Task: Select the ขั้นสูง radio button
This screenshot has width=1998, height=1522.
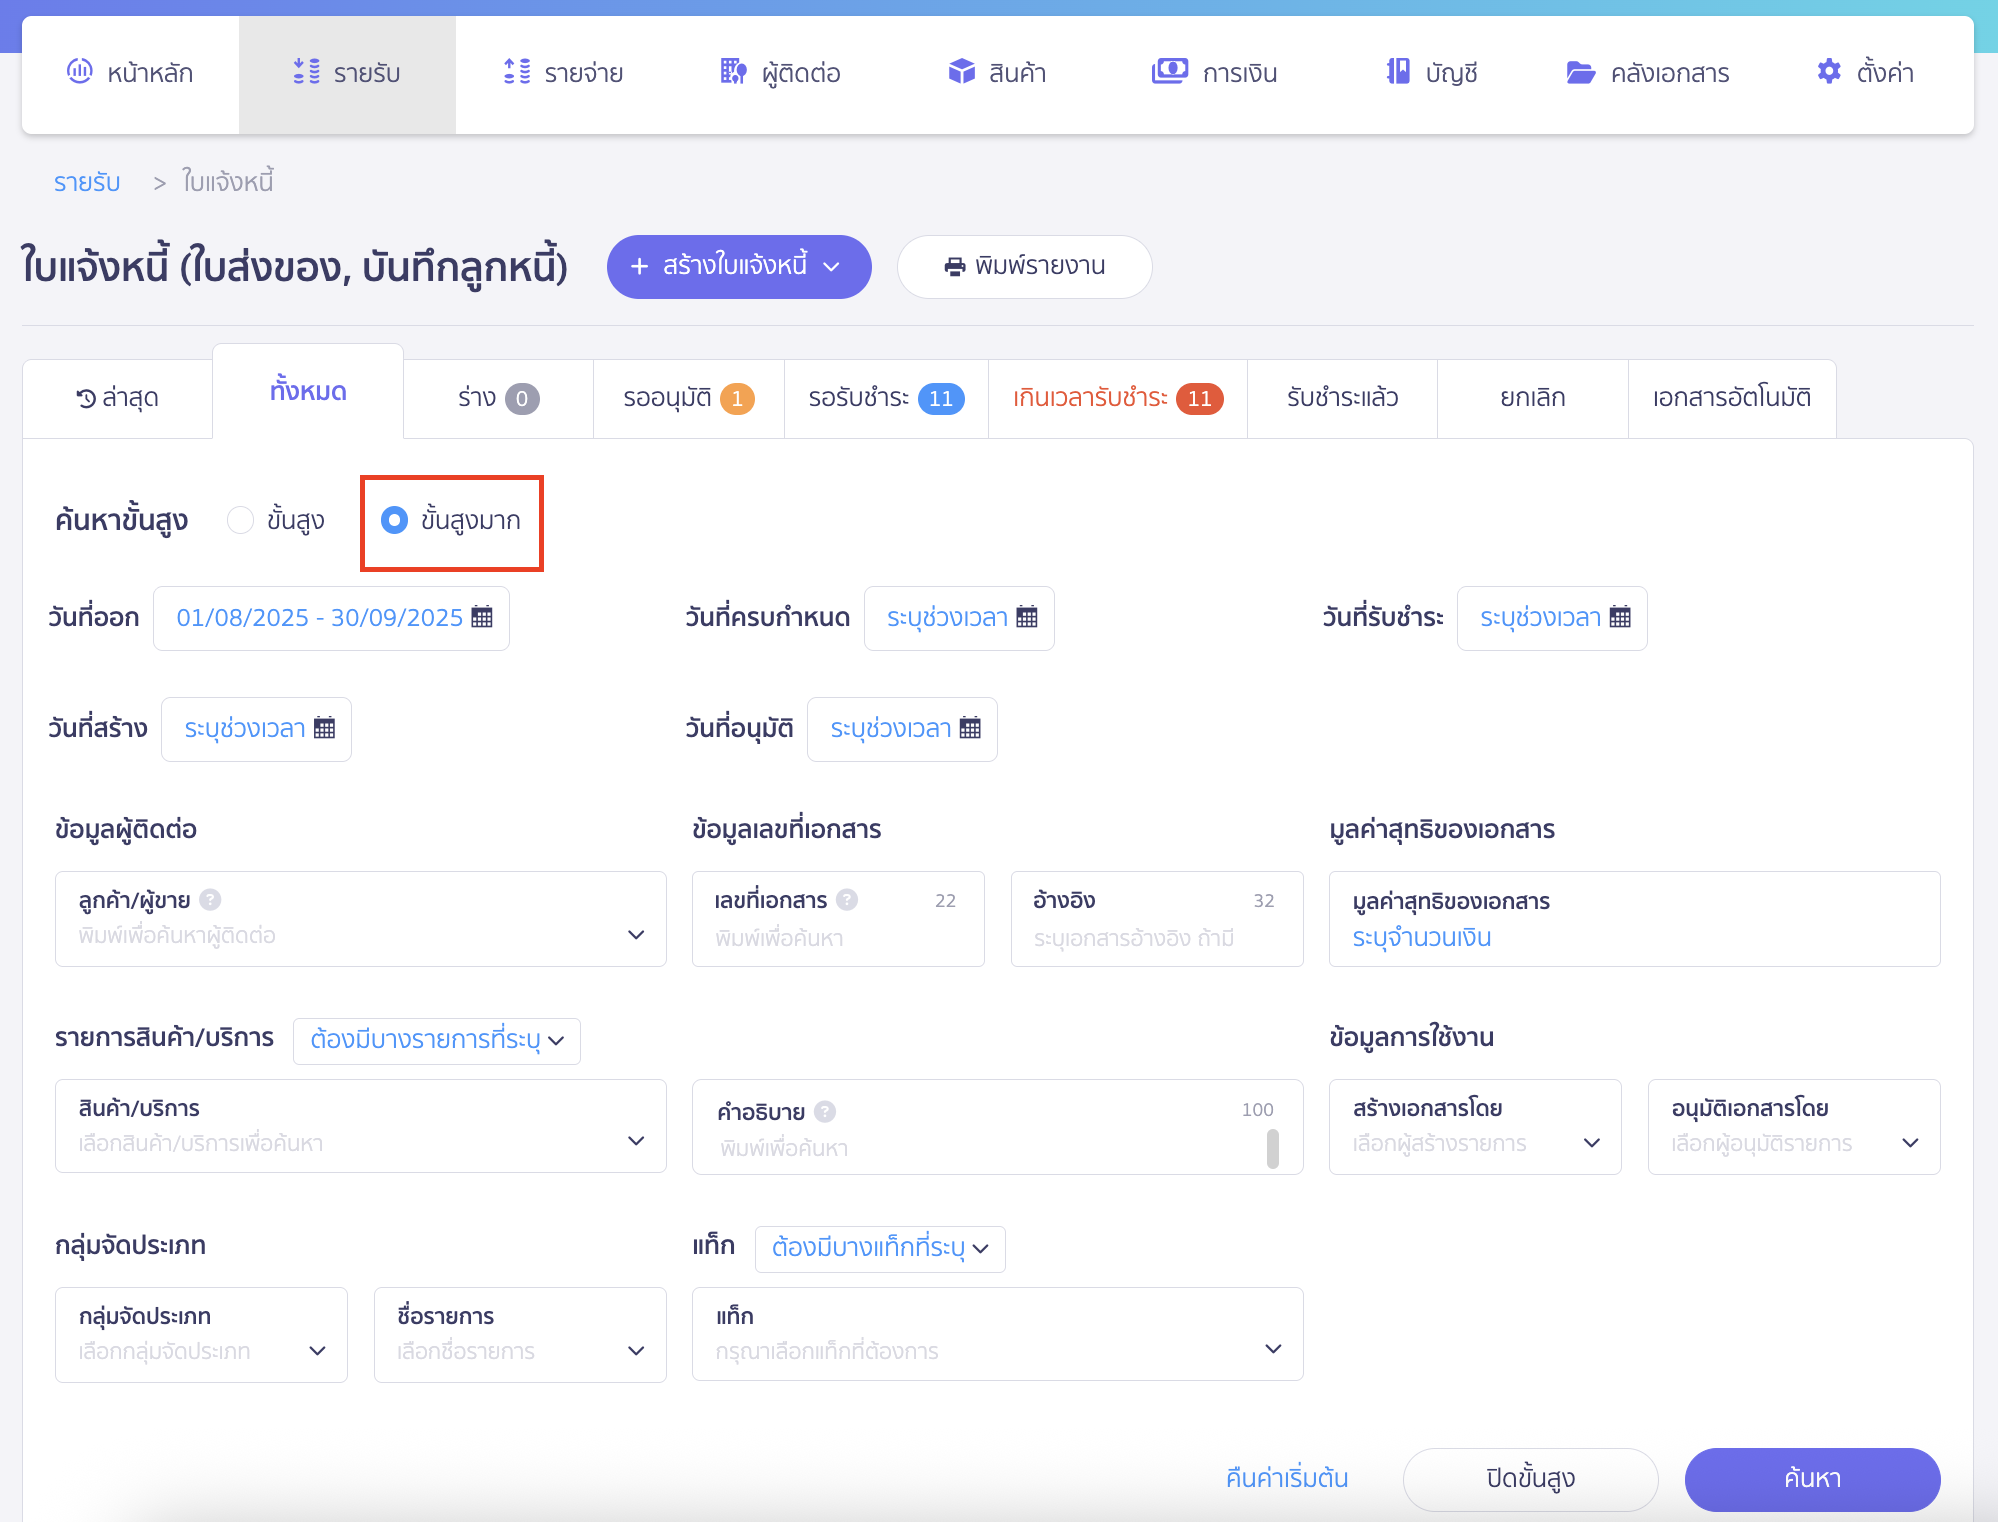Action: point(240,520)
